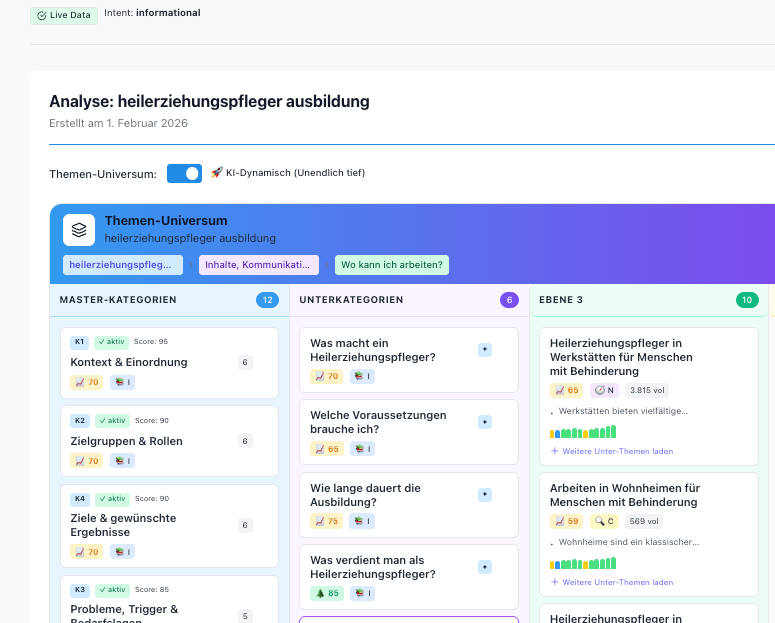Click books intent badge in Kontext & Einordnung
The image size is (775, 623).
pos(122,383)
